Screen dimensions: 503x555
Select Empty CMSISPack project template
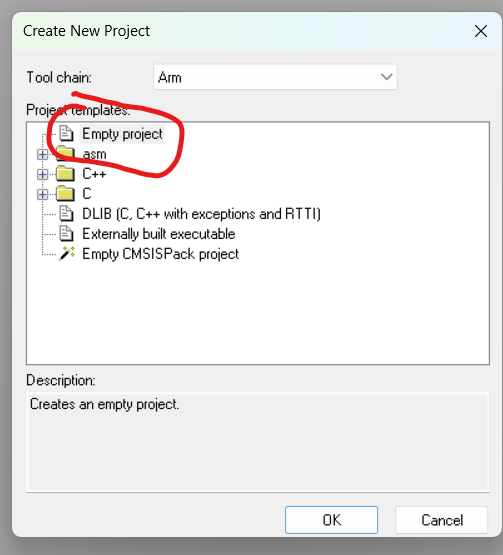click(x=160, y=254)
